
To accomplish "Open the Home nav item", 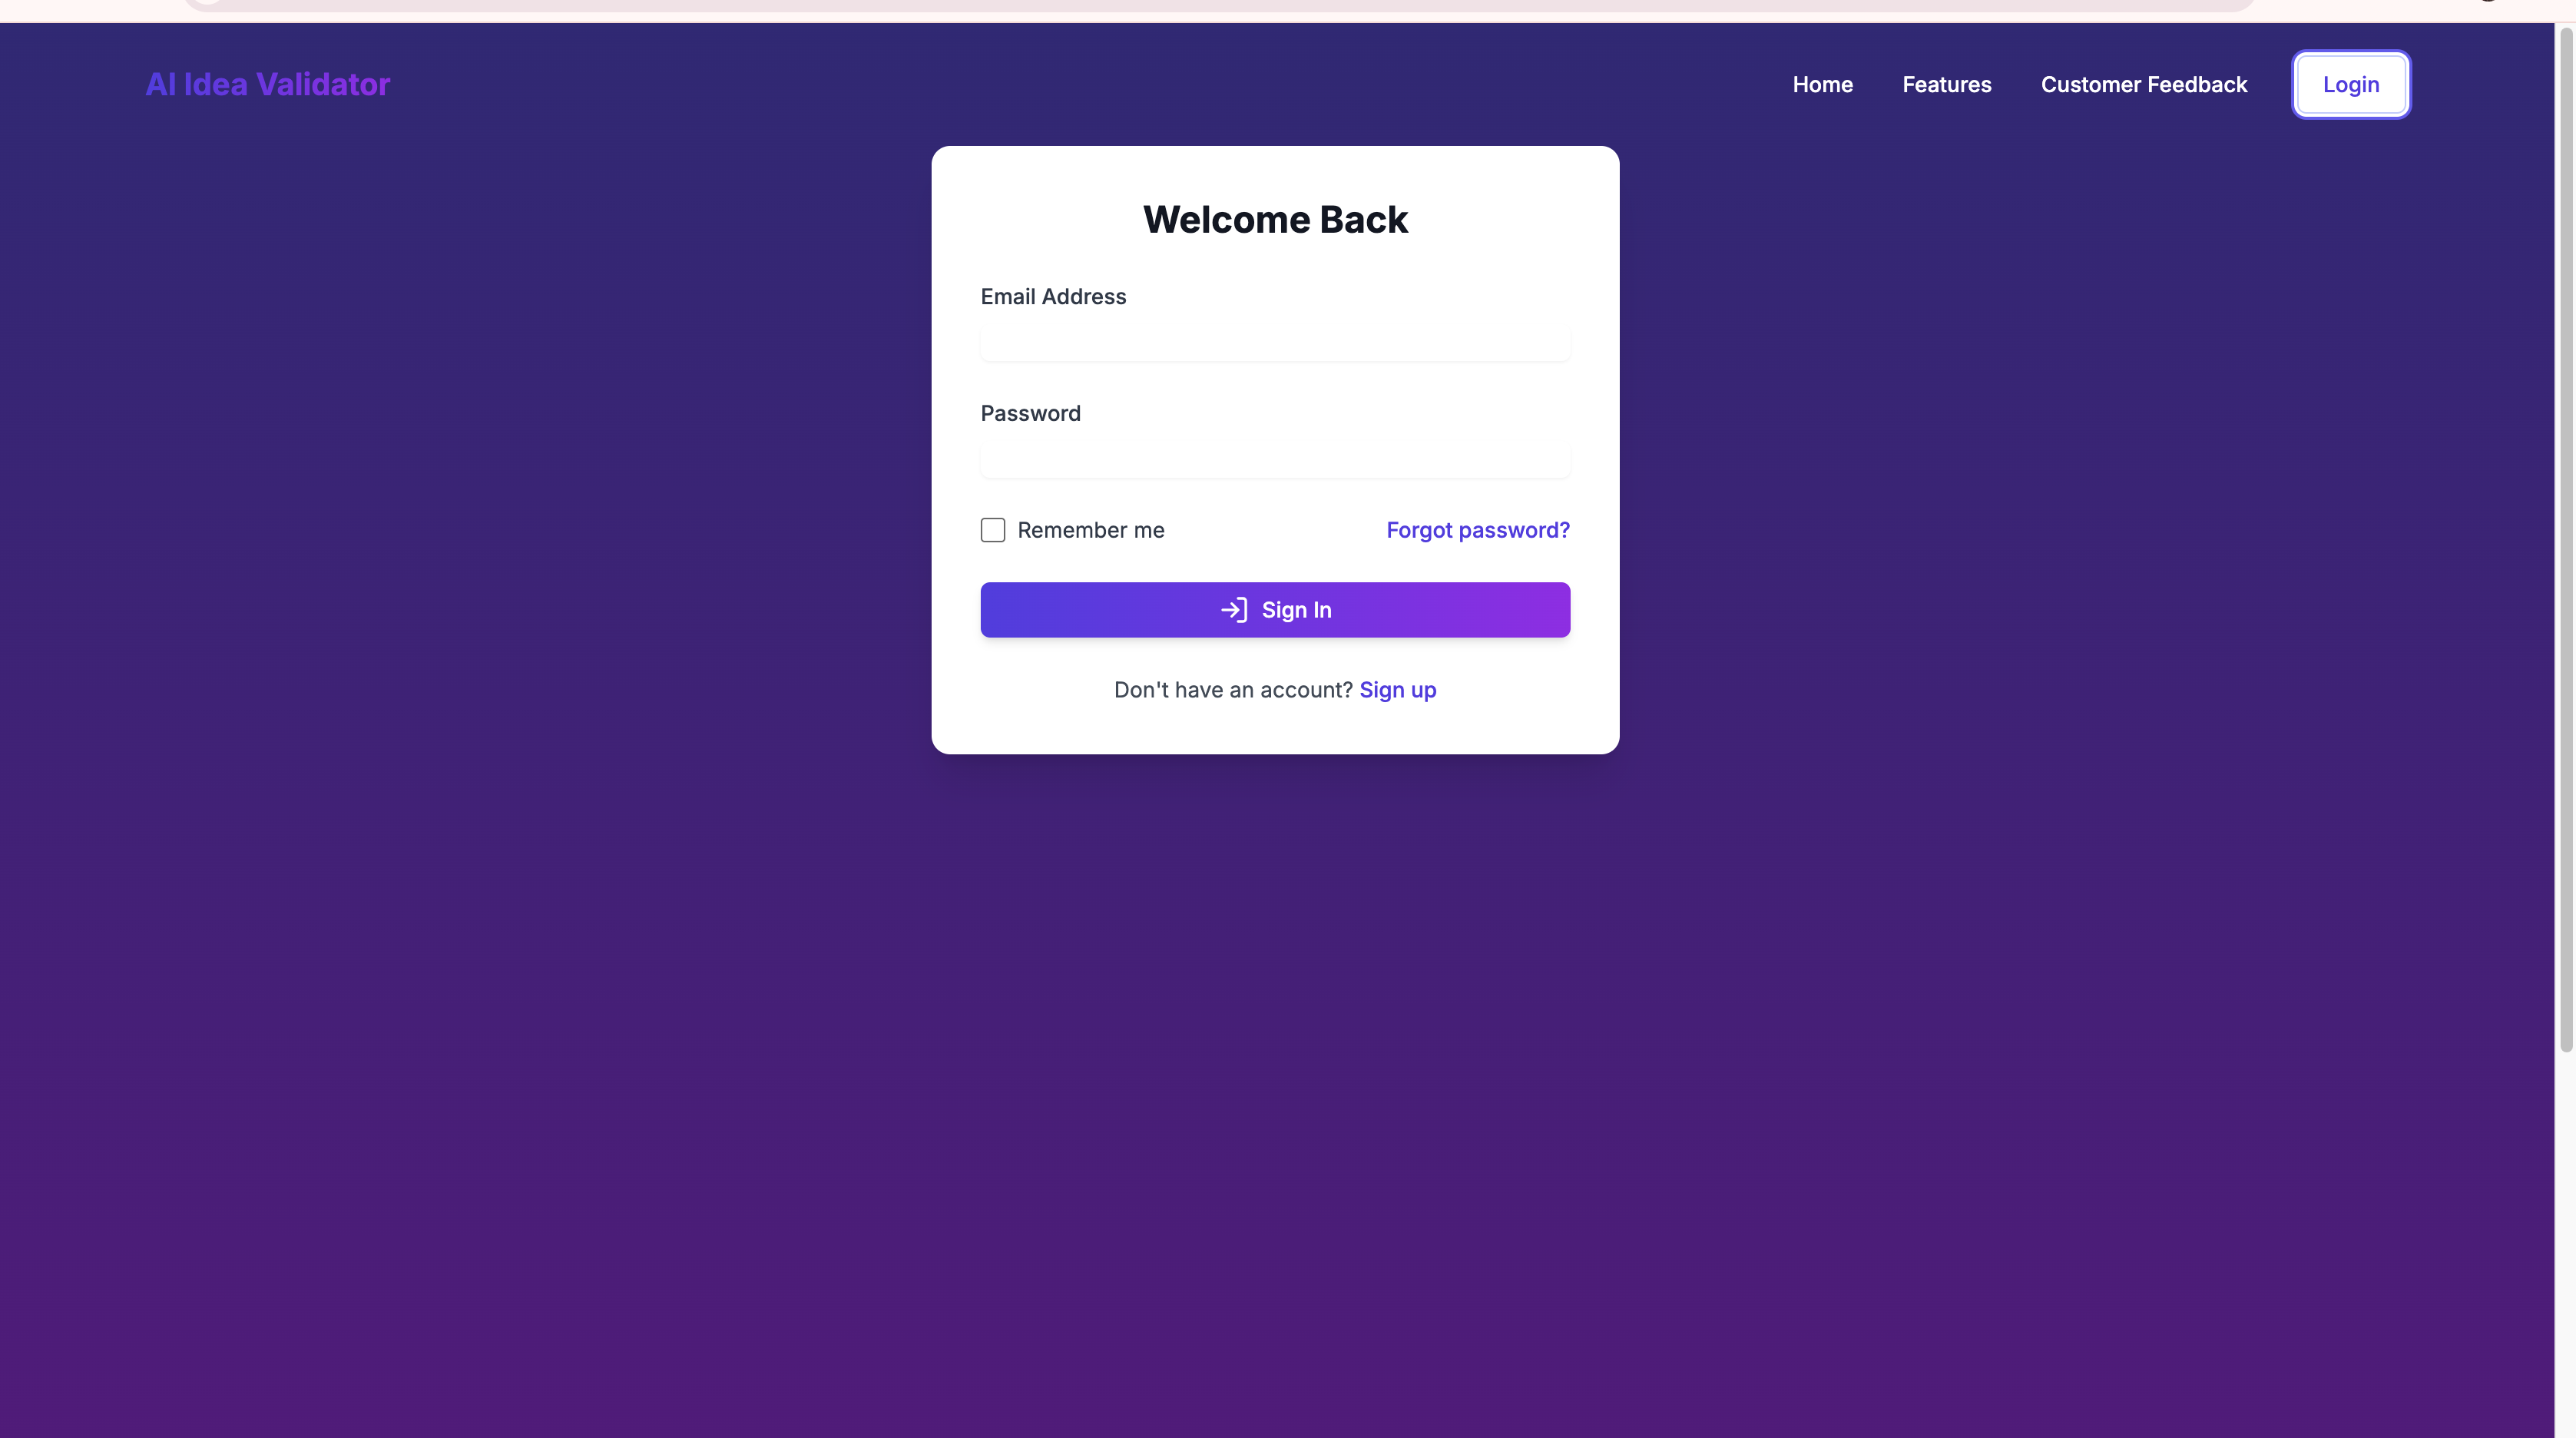I will 1822,84.
